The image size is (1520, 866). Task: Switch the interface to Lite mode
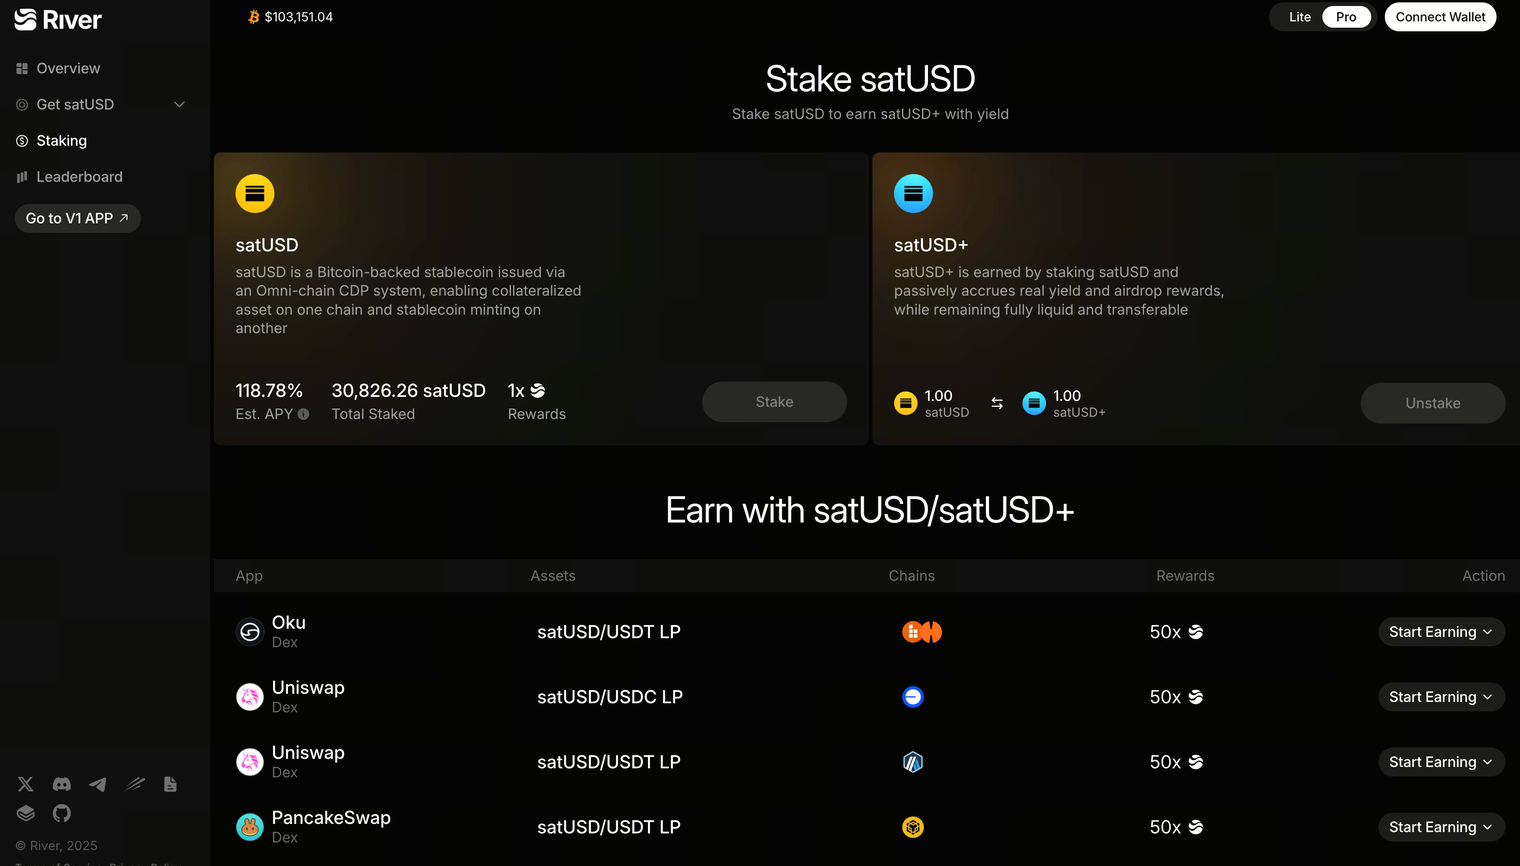pyautogui.click(x=1299, y=16)
